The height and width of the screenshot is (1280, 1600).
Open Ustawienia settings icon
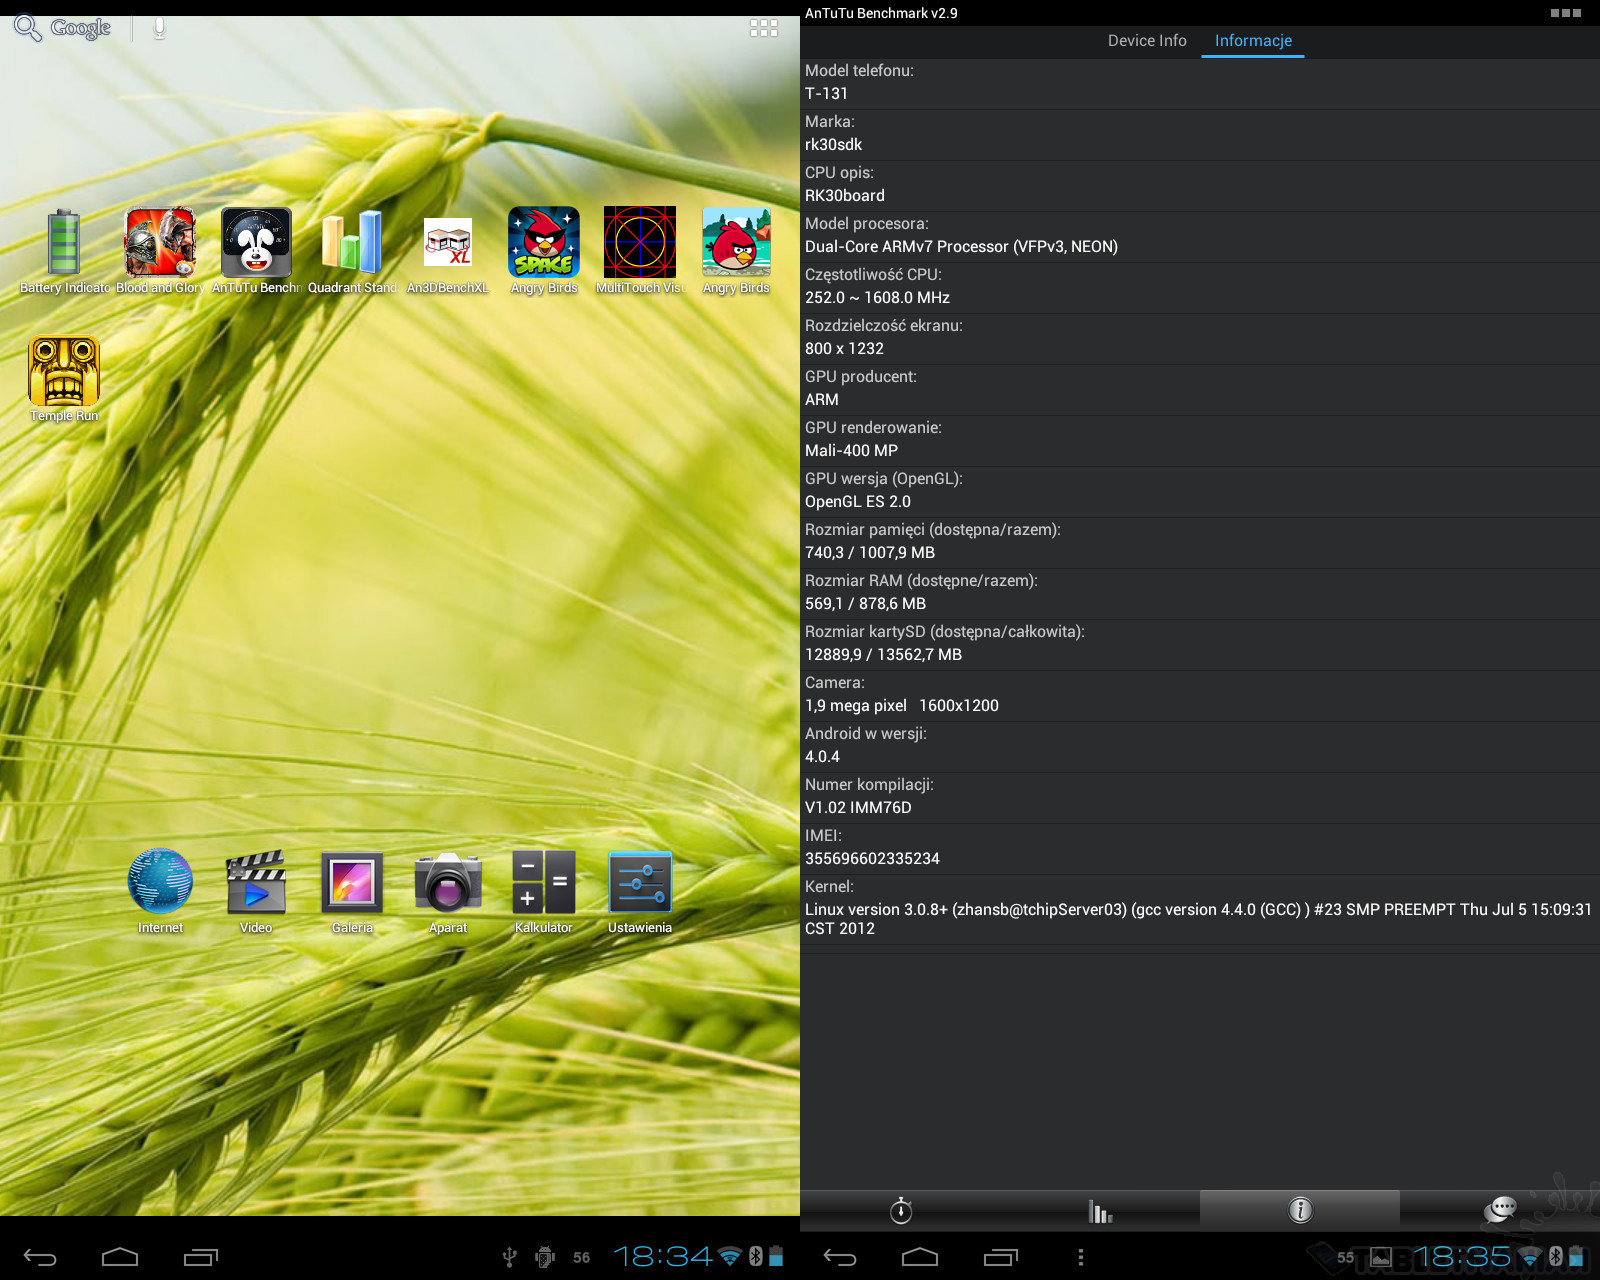point(640,883)
